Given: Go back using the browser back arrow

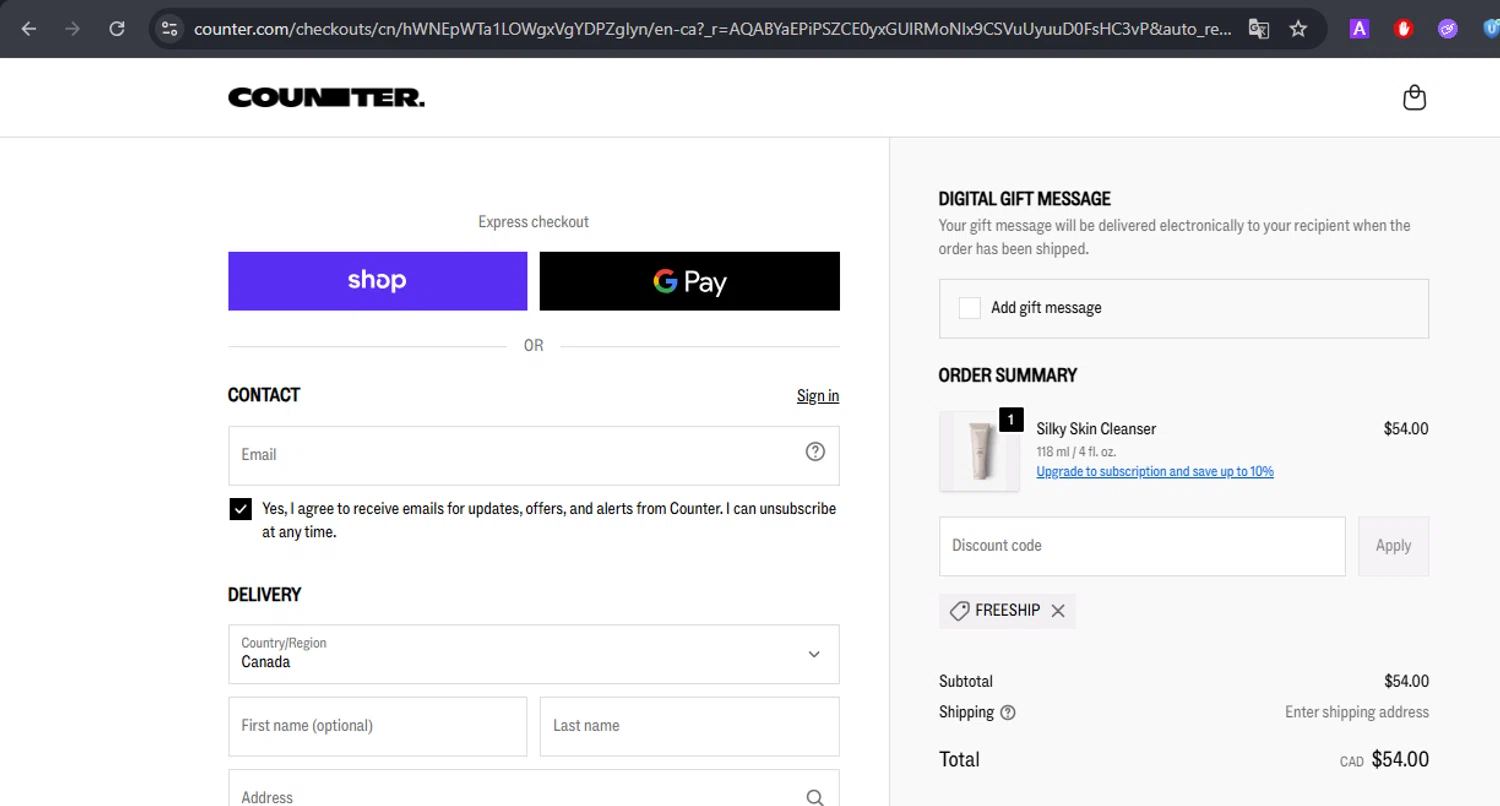Looking at the screenshot, I should 29,29.
